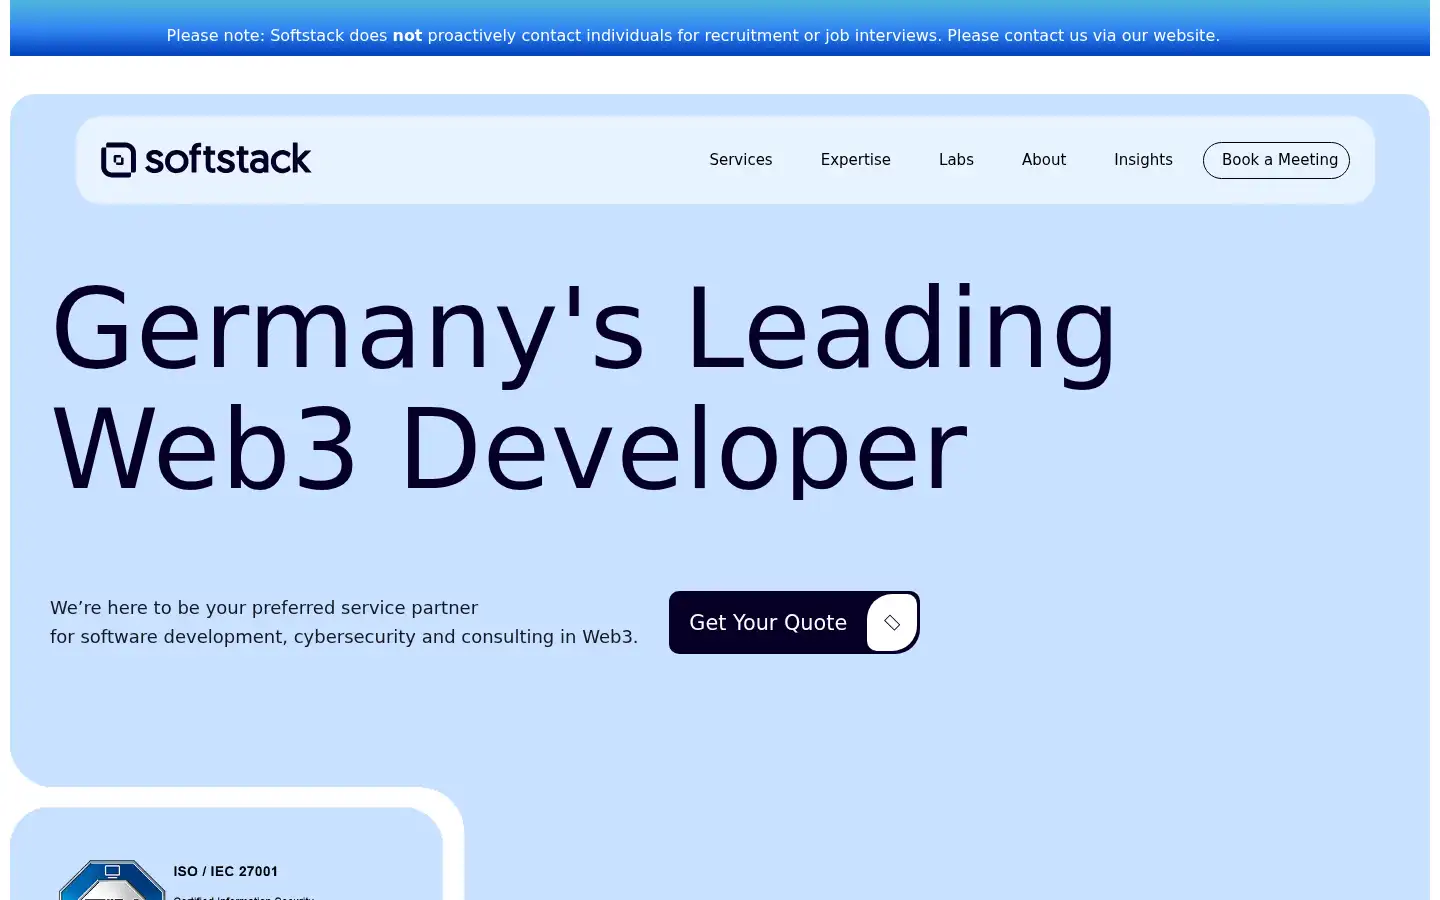Viewport: 1440px width, 900px height.
Task: Click the ISO / IEC 27001 certificate badge
Action: pos(112,880)
